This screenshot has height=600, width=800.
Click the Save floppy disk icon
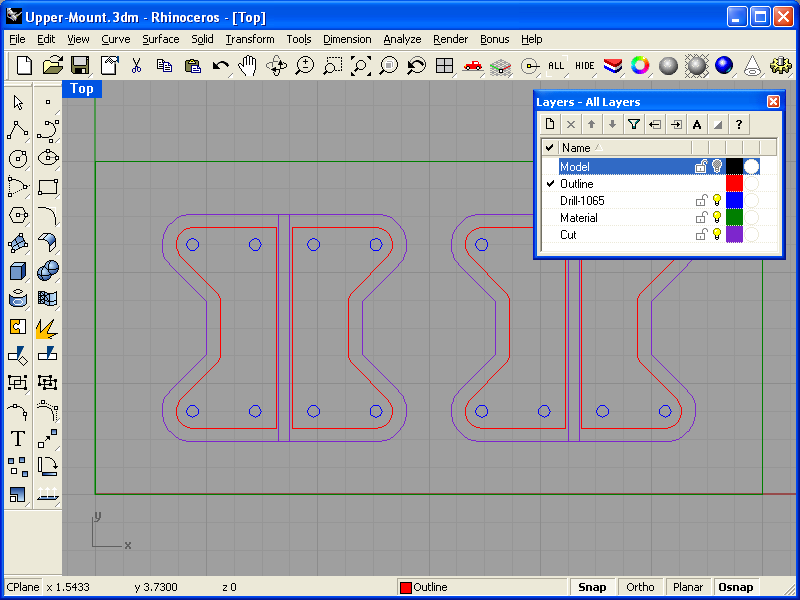[x=80, y=66]
